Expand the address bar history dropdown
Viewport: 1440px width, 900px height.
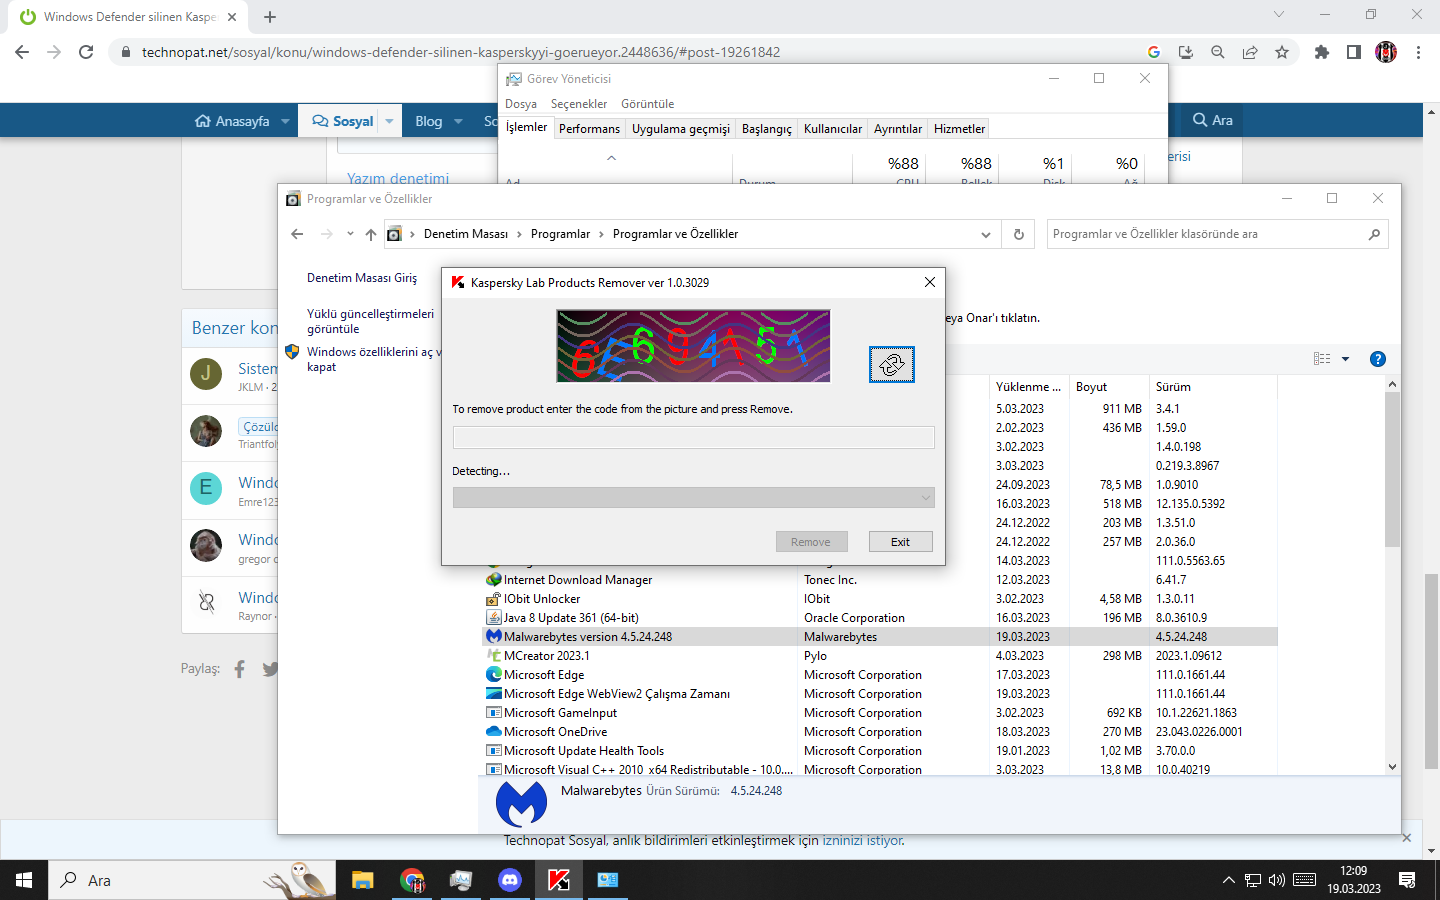985,234
